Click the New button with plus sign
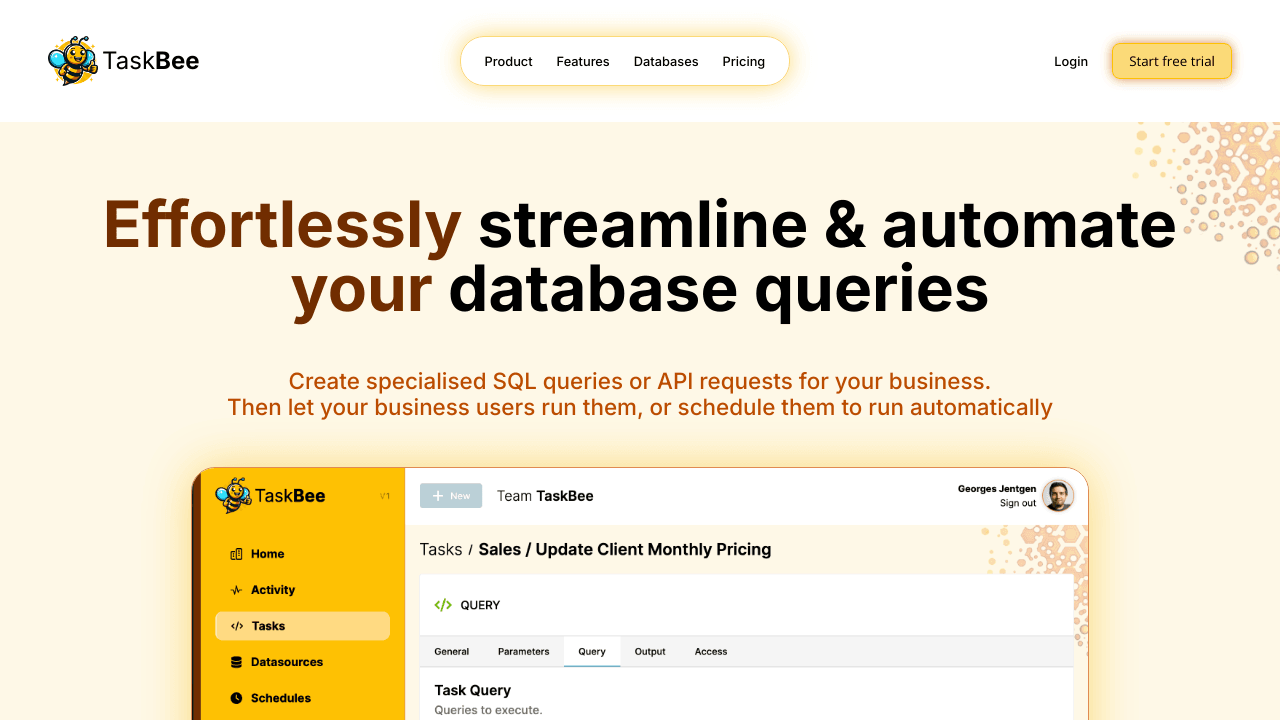1280x720 pixels. click(451, 496)
